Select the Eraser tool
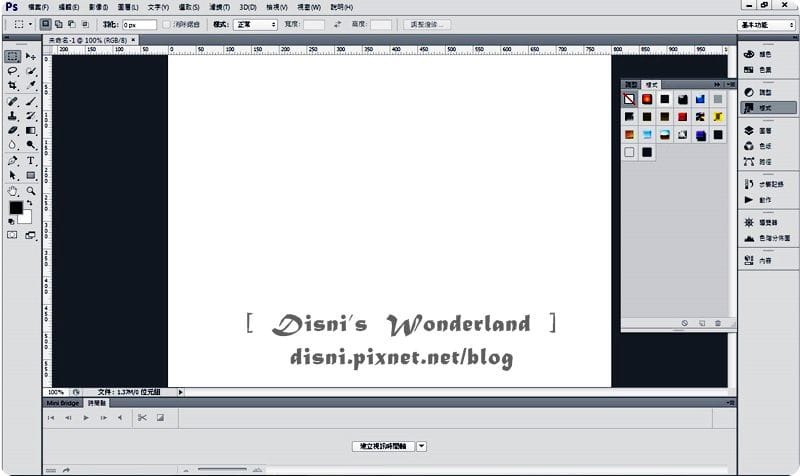This screenshot has width=800, height=476. coord(13,131)
